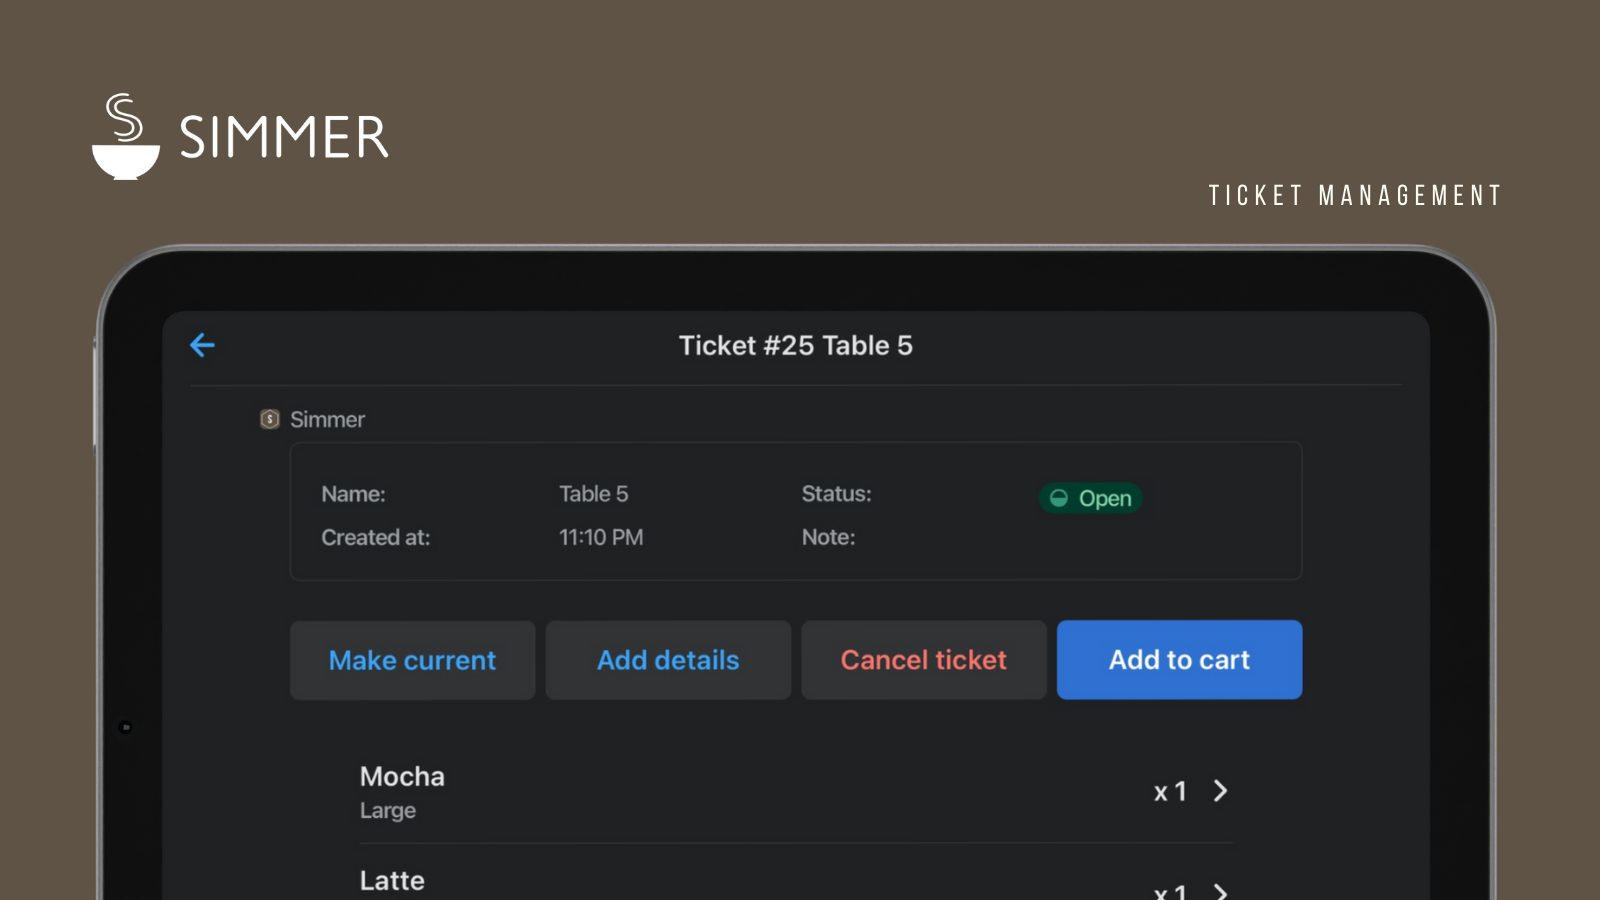Screen dimensions: 1600x900
Task: Click the Simmer badge icon beside channel name
Action: pos(268,419)
